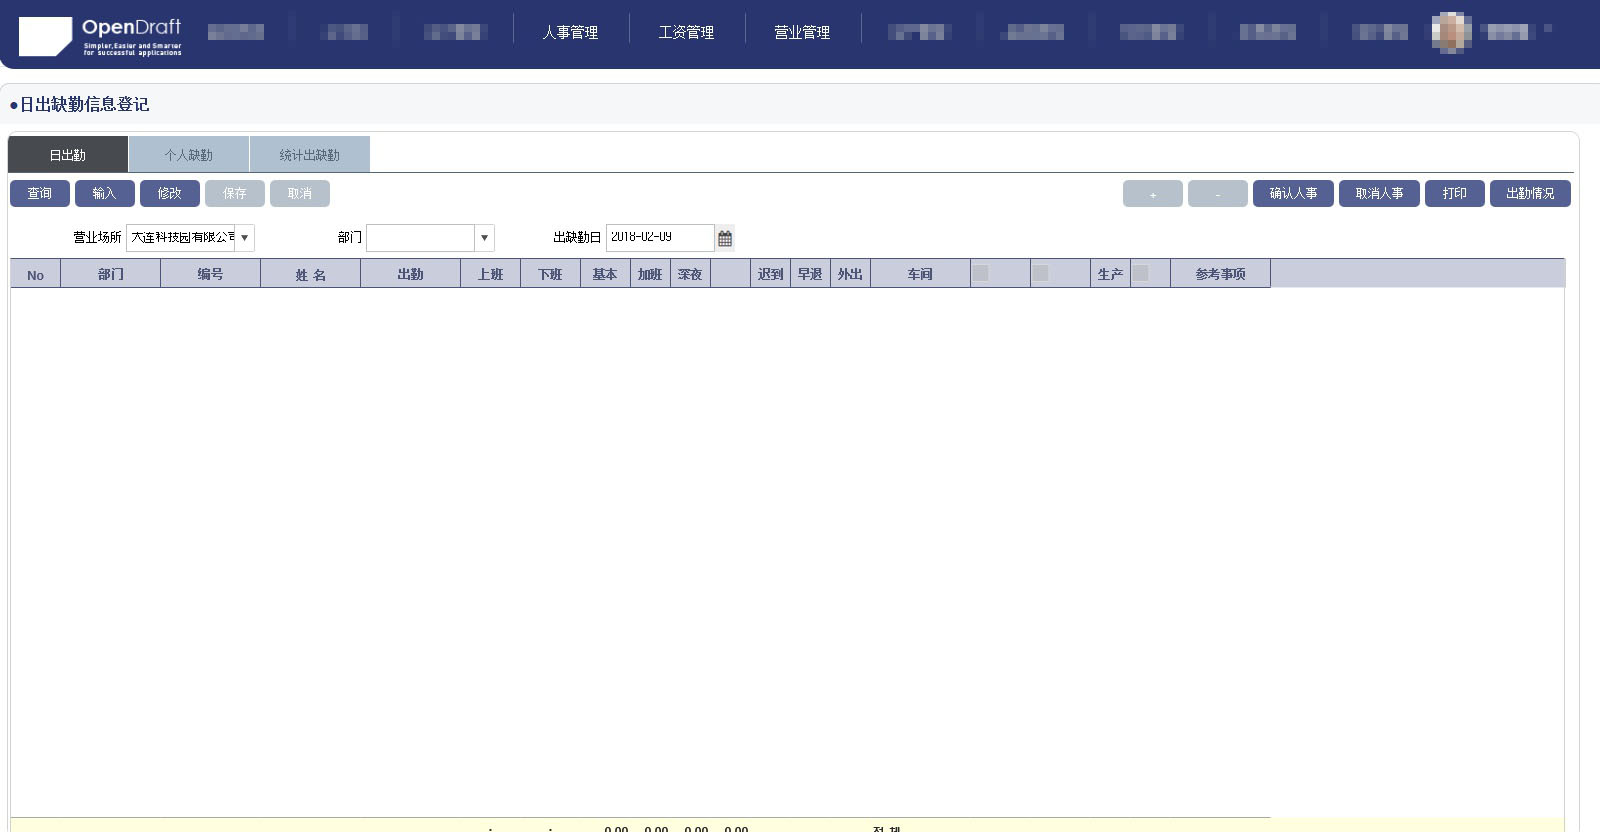
Task: Toggle the first header checkbox after 车间
Action: (x=981, y=273)
